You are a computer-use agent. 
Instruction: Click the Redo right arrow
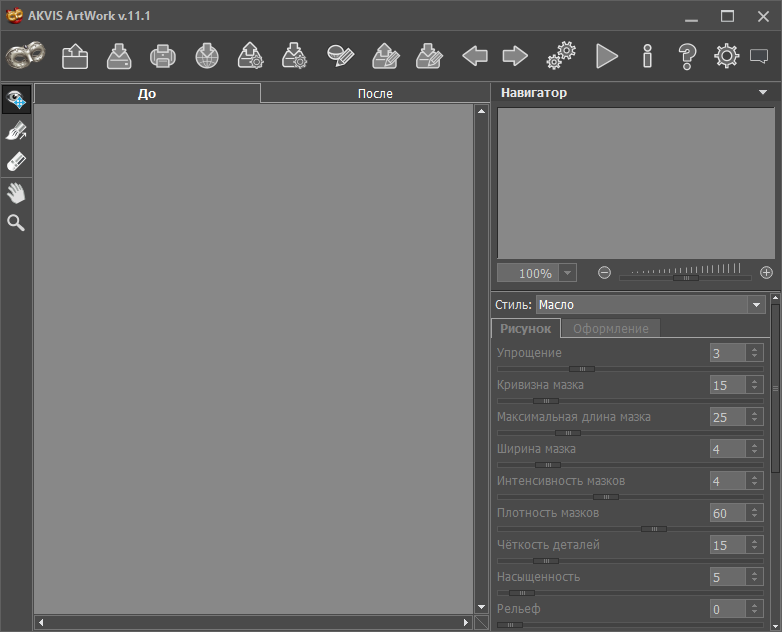515,56
